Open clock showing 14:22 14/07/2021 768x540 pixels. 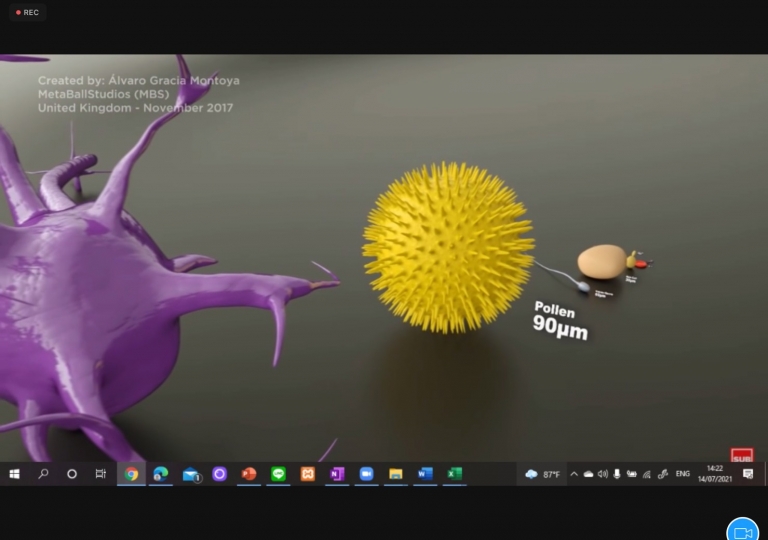pyautogui.click(x=715, y=474)
